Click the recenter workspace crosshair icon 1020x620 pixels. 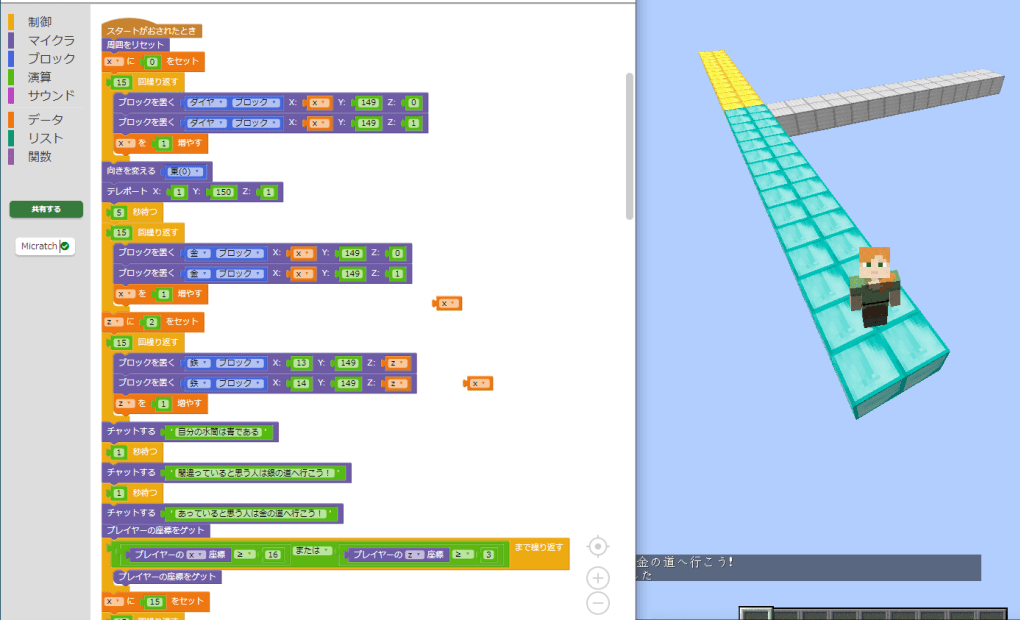point(597,546)
